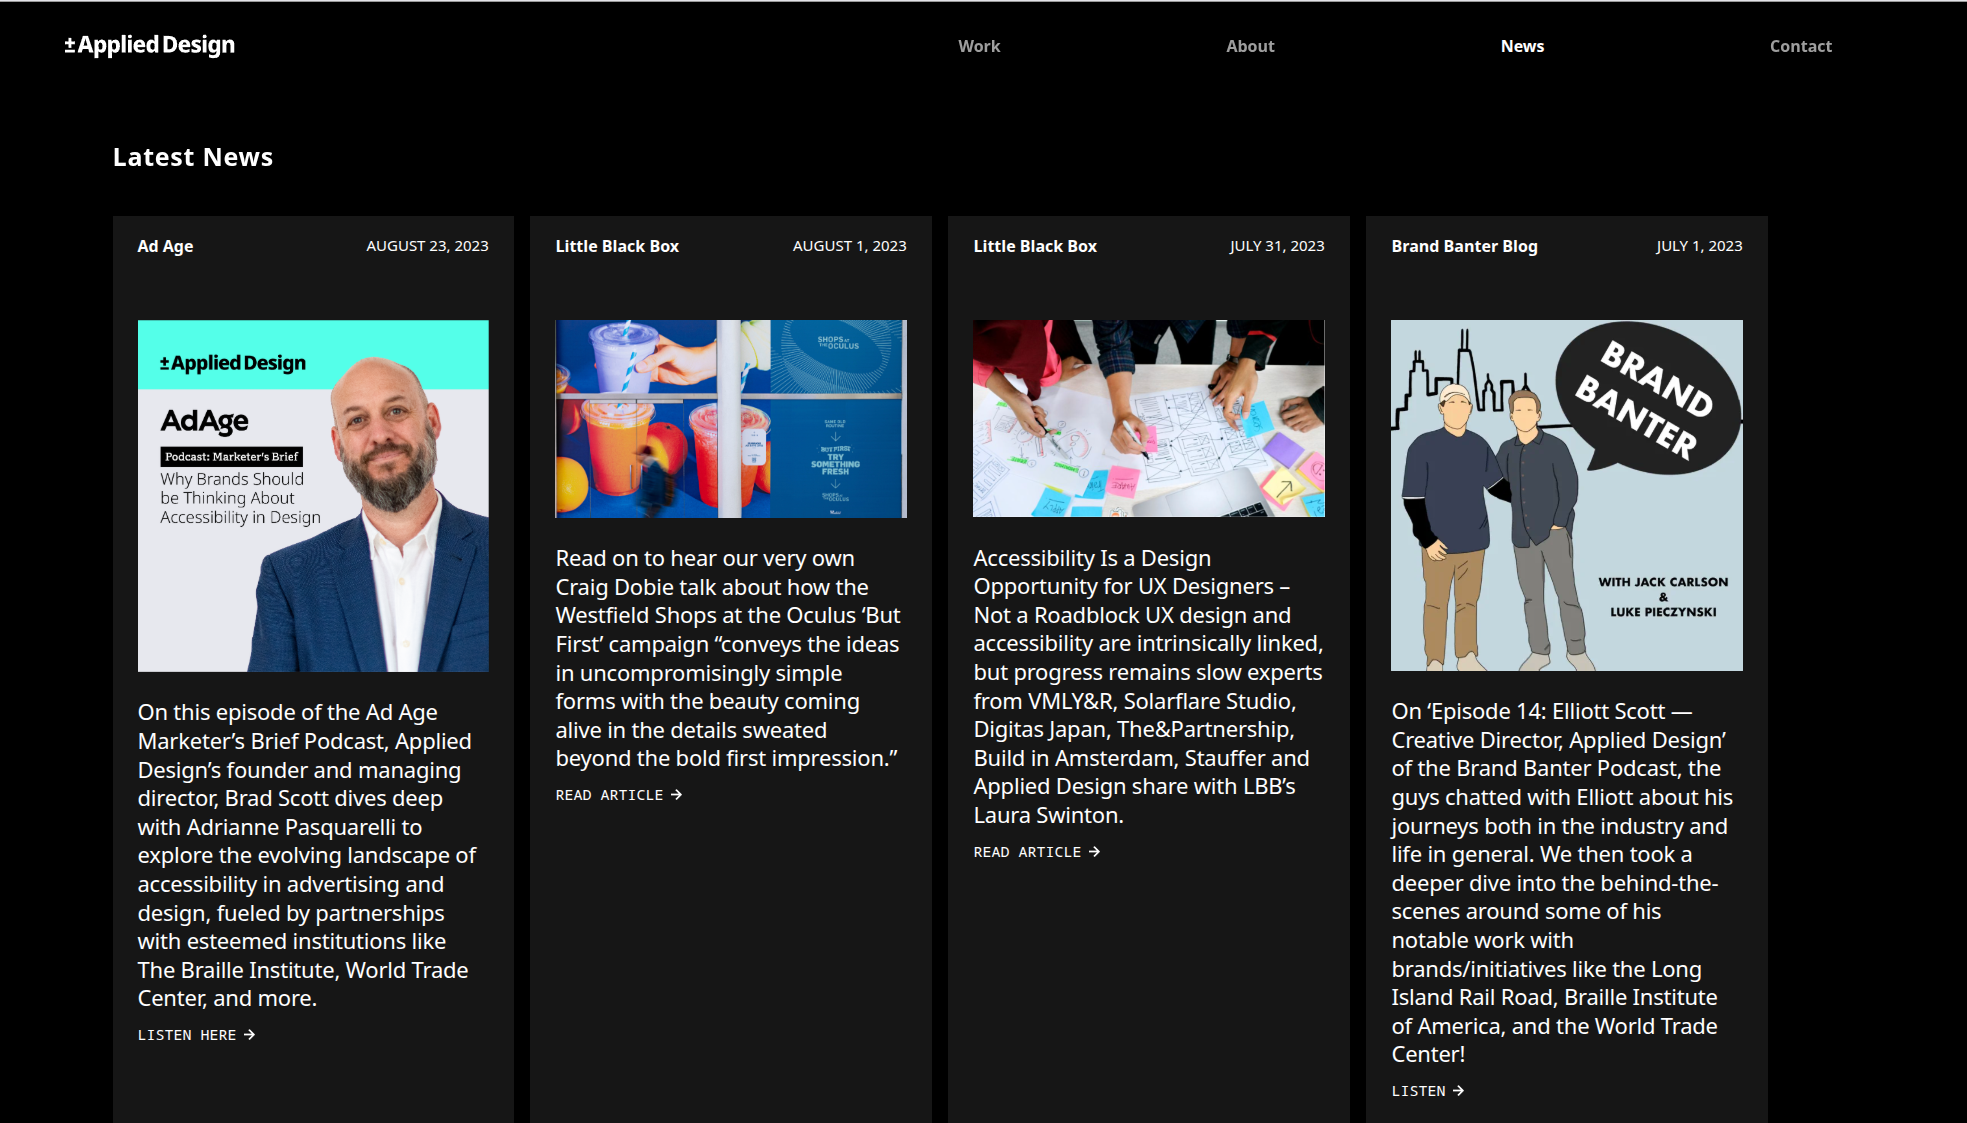Open the Brand Banter podcast cover image

pyautogui.click(x=1566, y=495)
